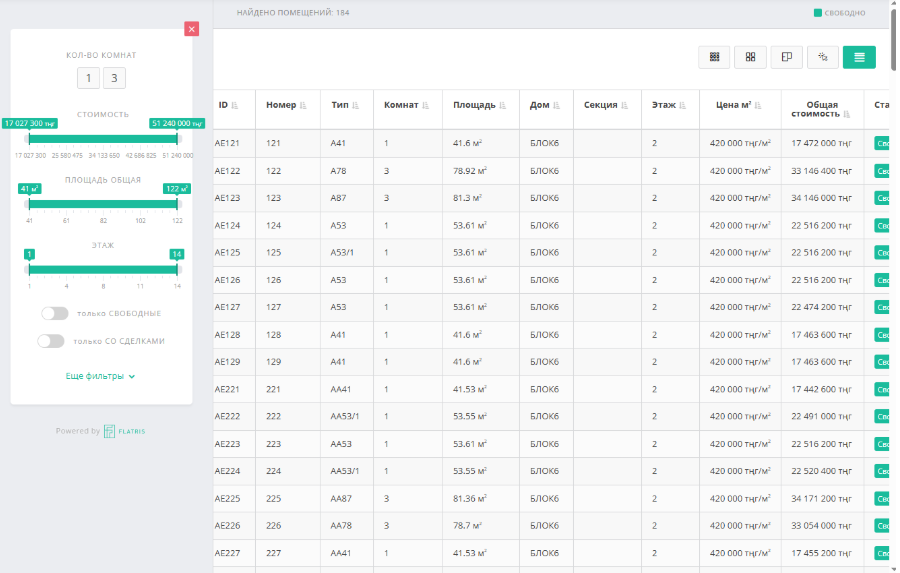
Task: Switch to the large tile view
Action: (x=750, y=57)
